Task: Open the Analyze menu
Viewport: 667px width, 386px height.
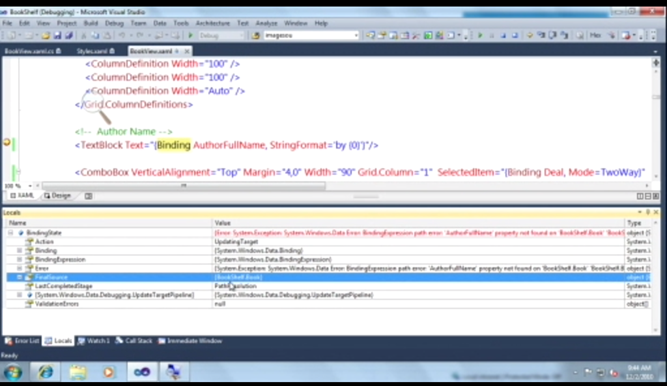Action: [266, 23]
